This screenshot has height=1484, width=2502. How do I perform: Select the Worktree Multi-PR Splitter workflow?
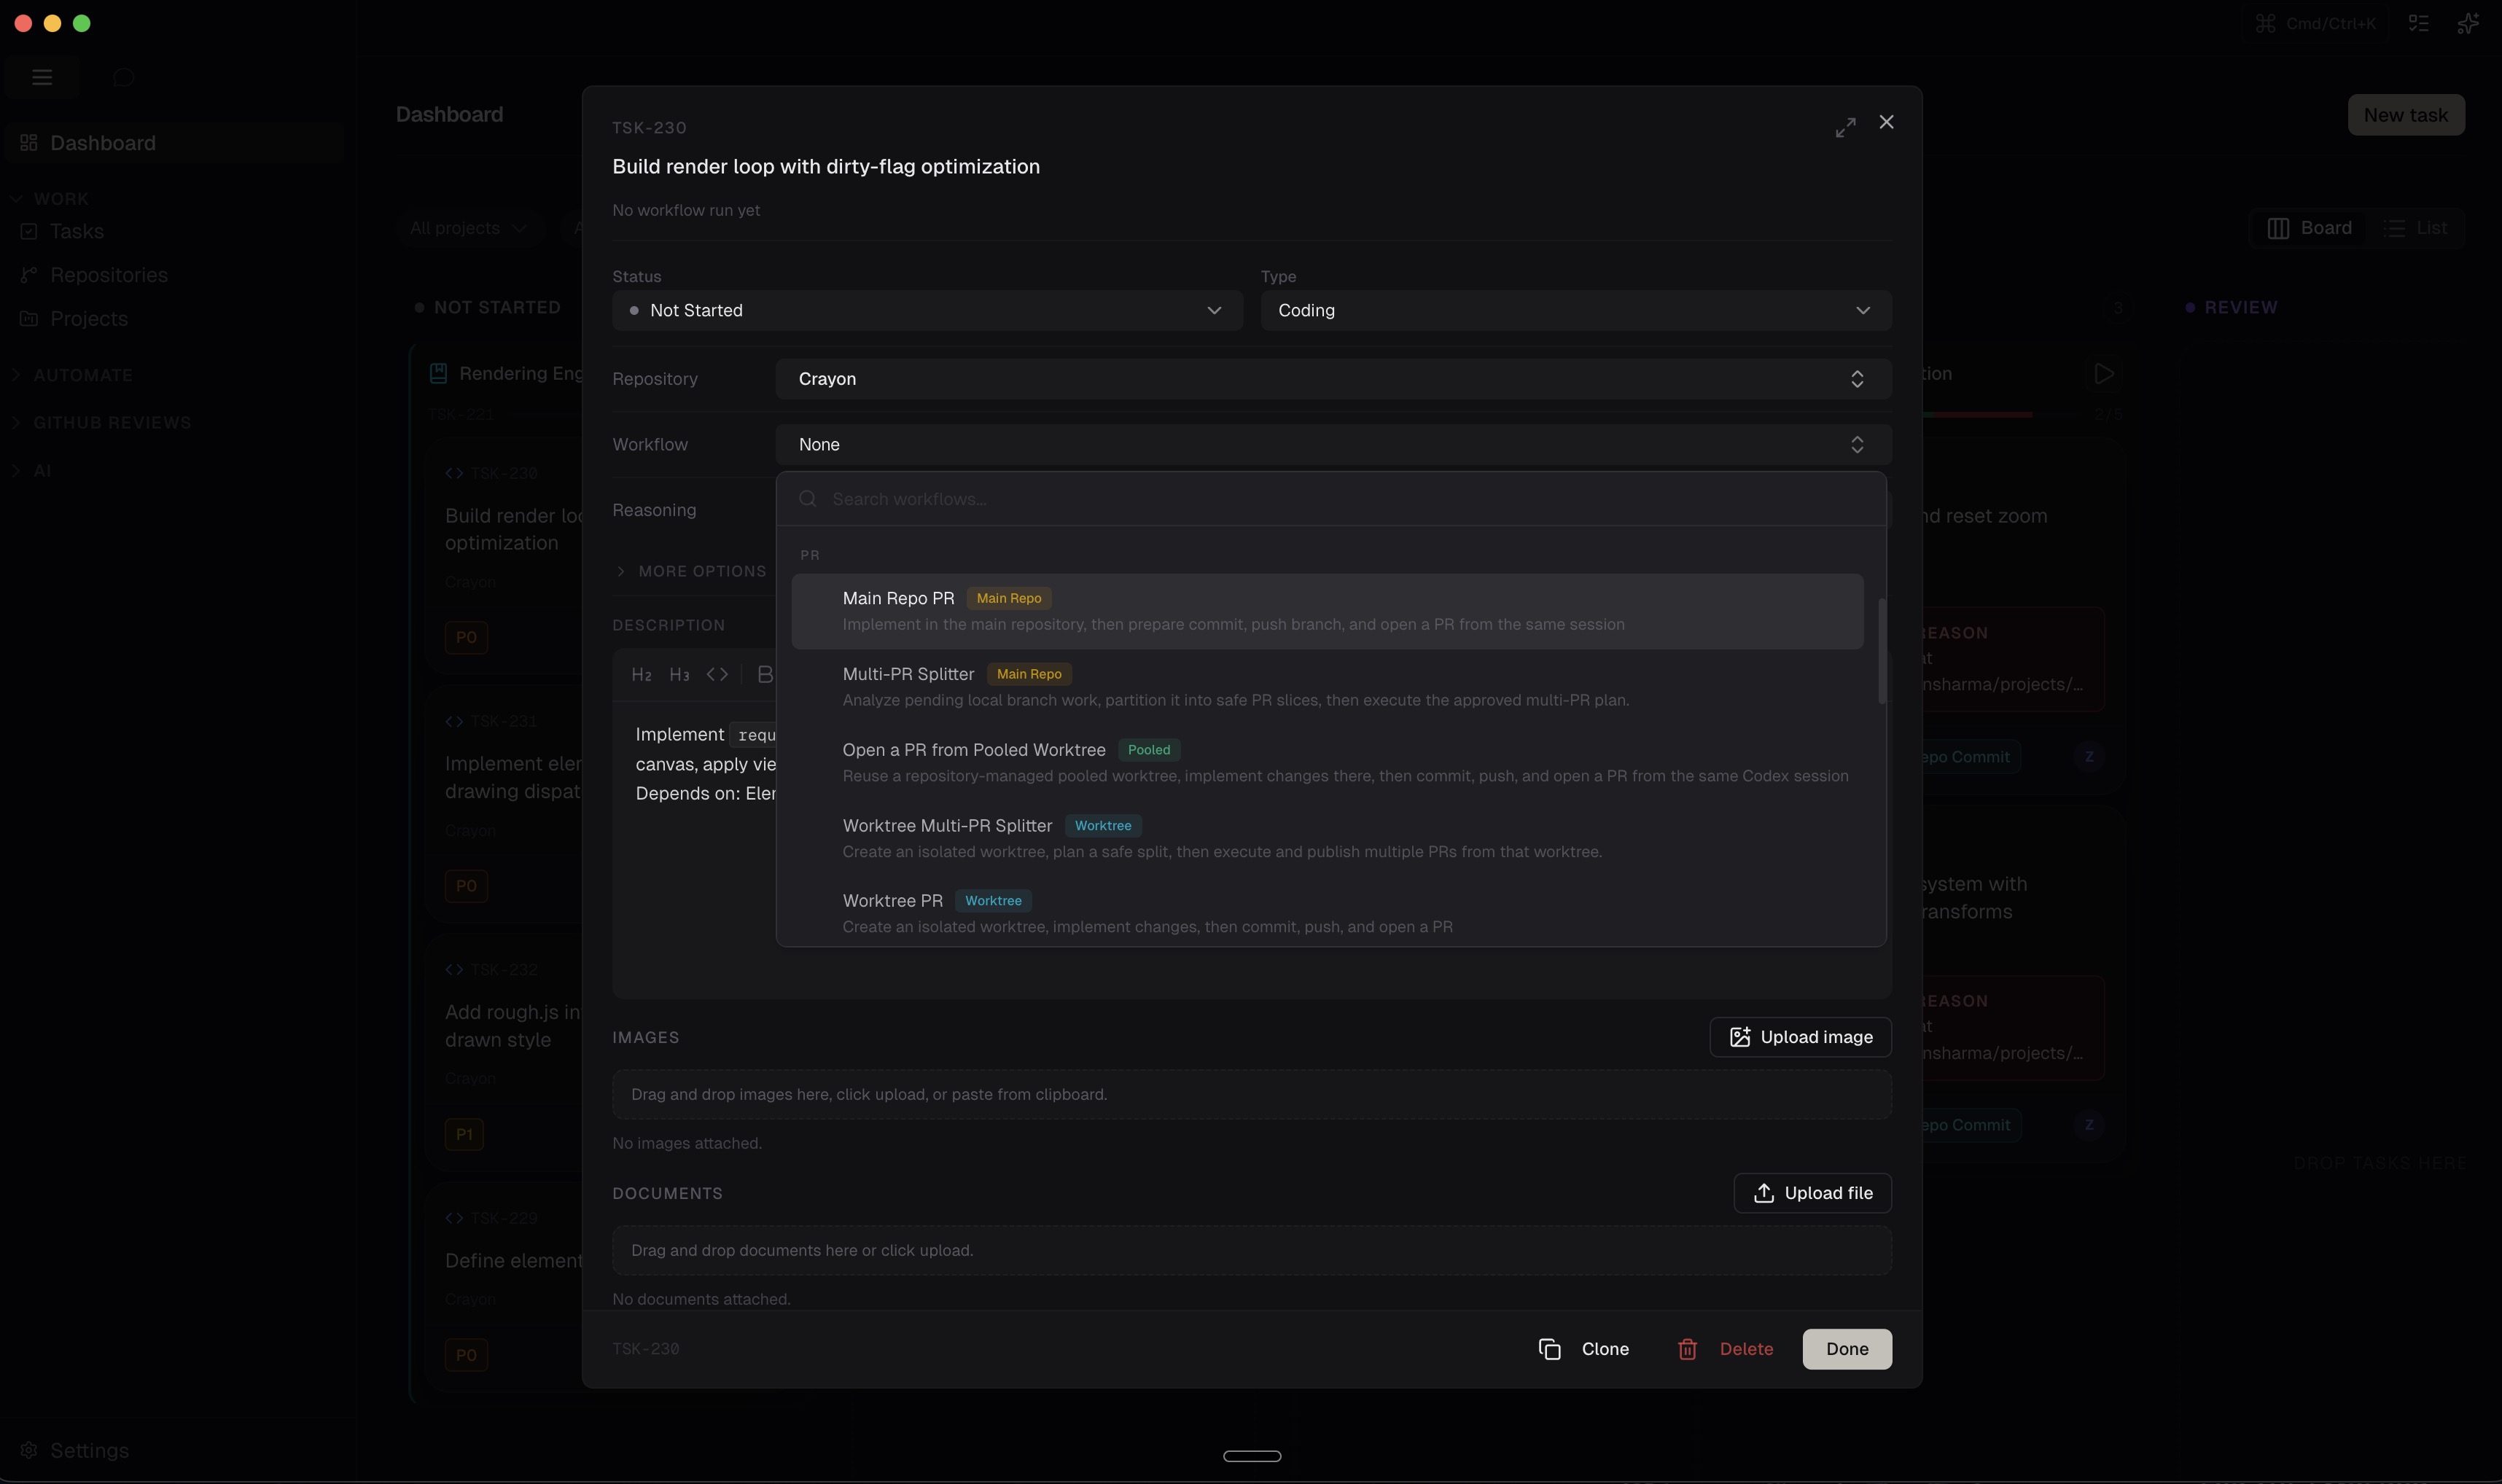(1327, 838)
